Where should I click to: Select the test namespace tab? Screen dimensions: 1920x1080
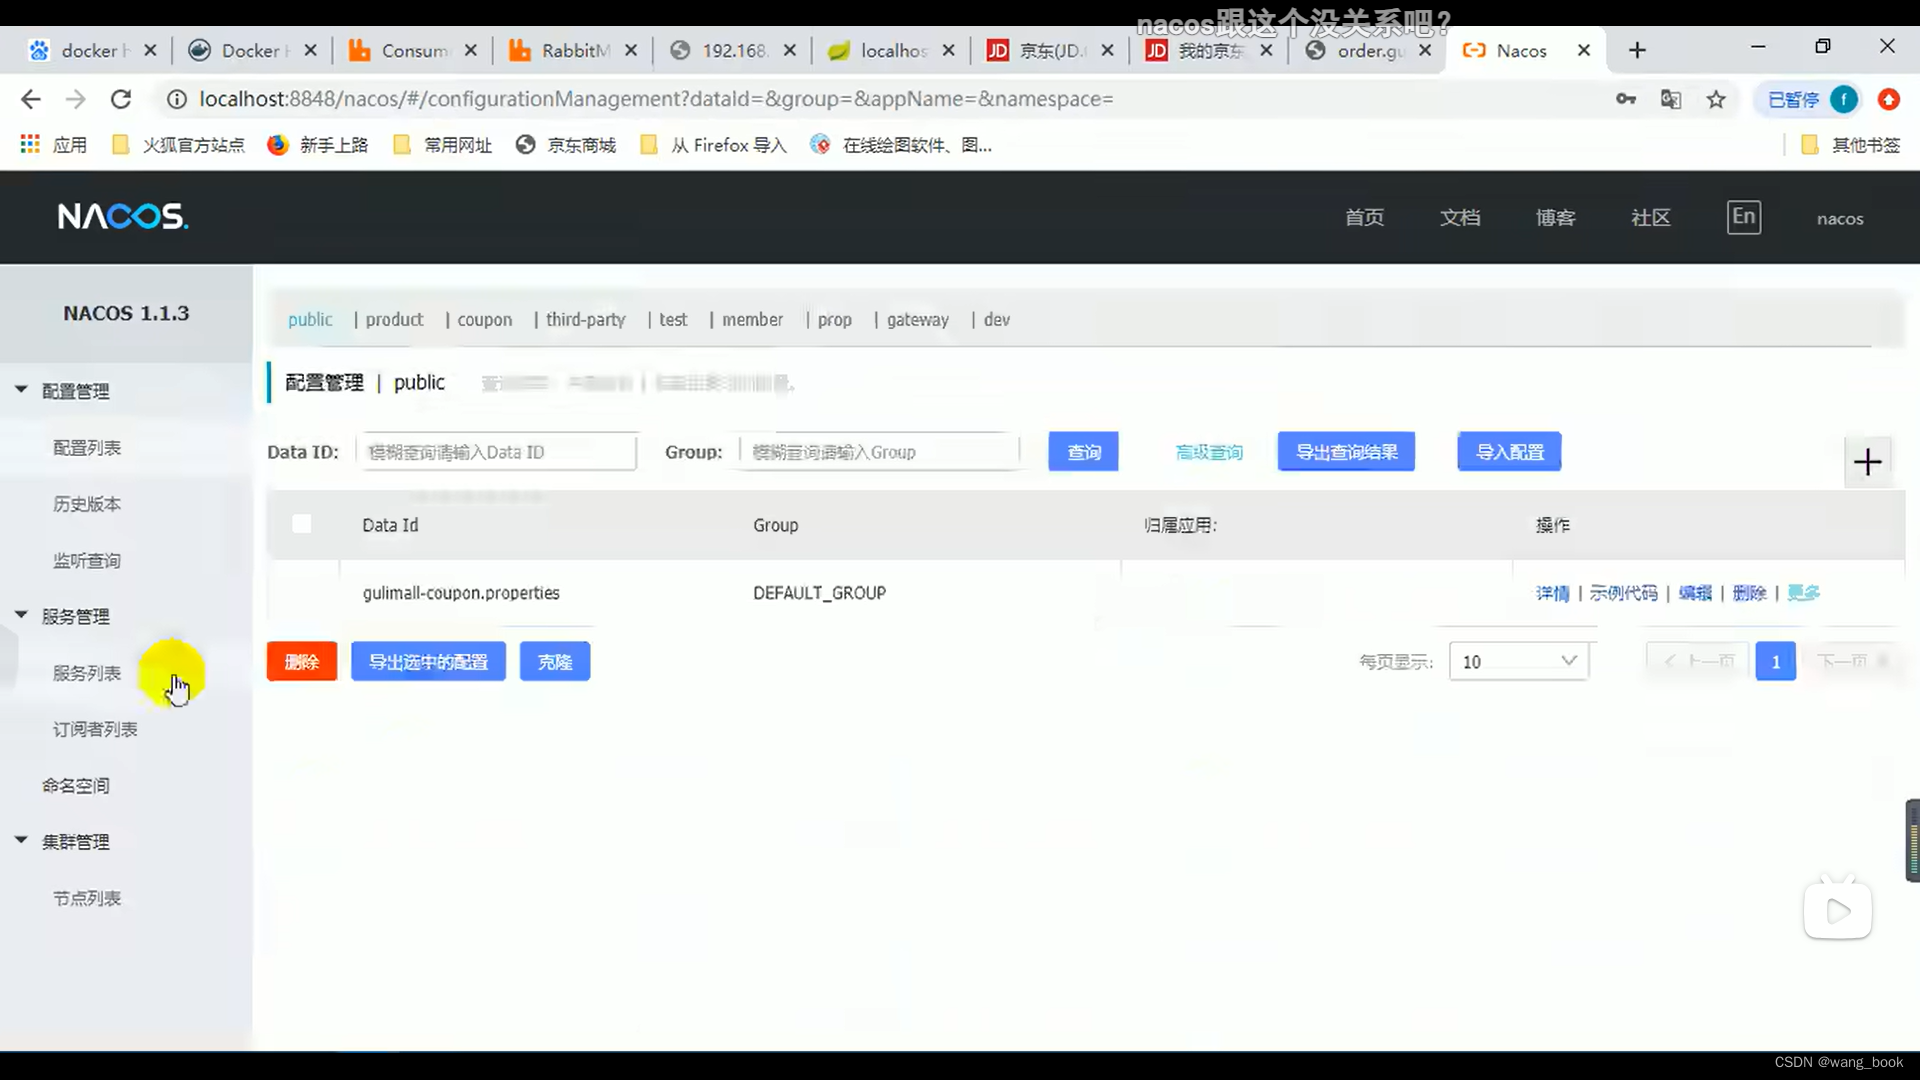point(673,320)
